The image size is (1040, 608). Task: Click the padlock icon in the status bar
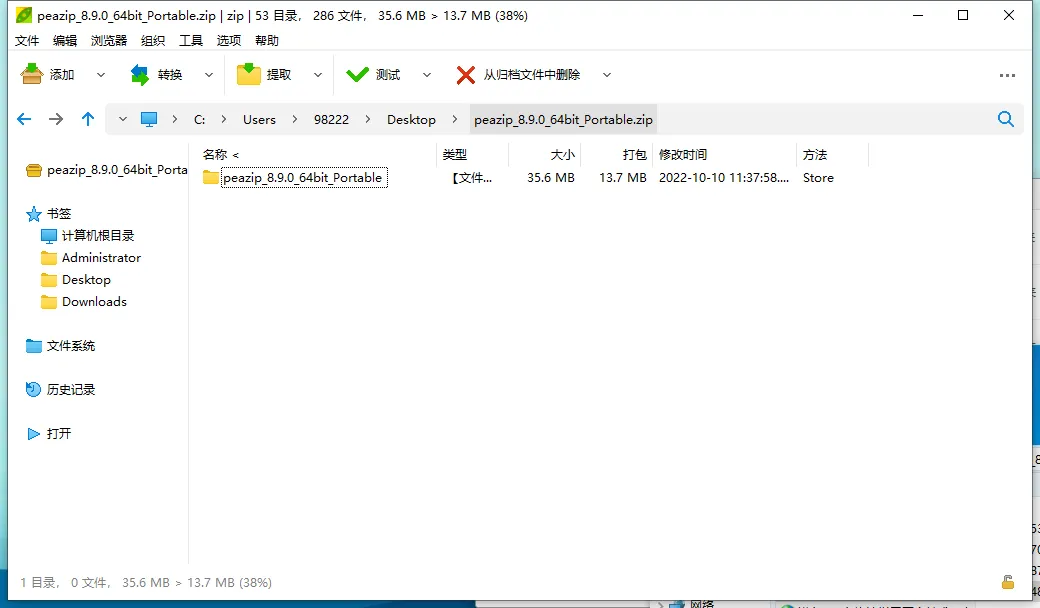pos(1008,581)
